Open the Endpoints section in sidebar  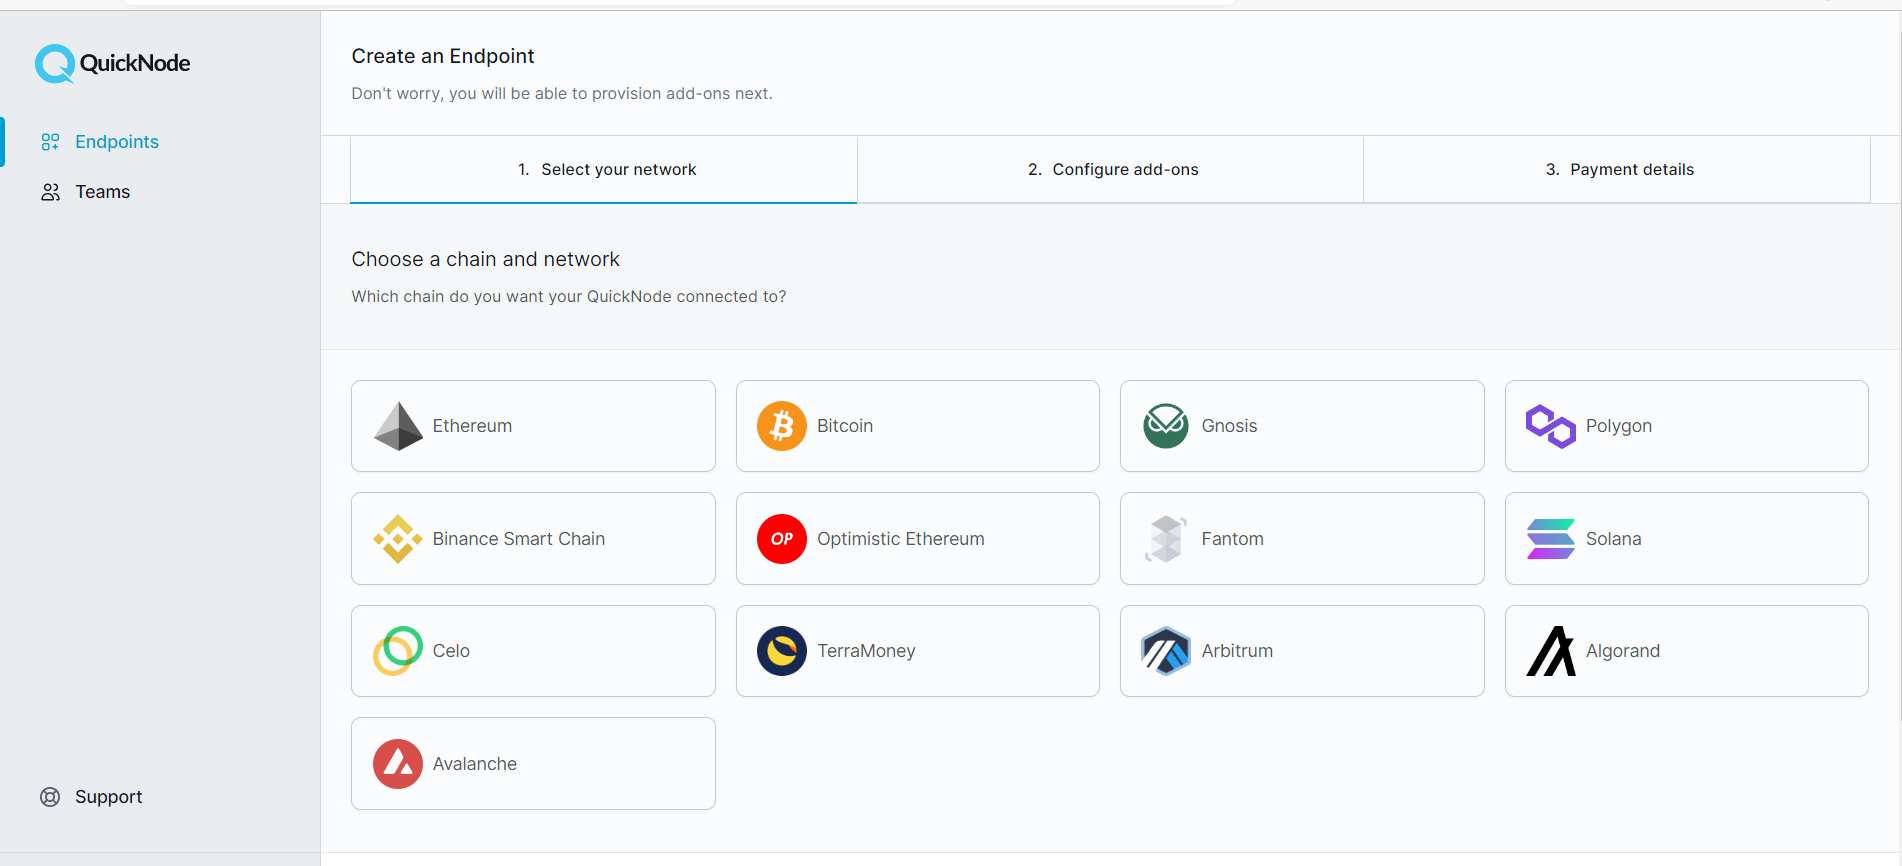click(117, 142)
